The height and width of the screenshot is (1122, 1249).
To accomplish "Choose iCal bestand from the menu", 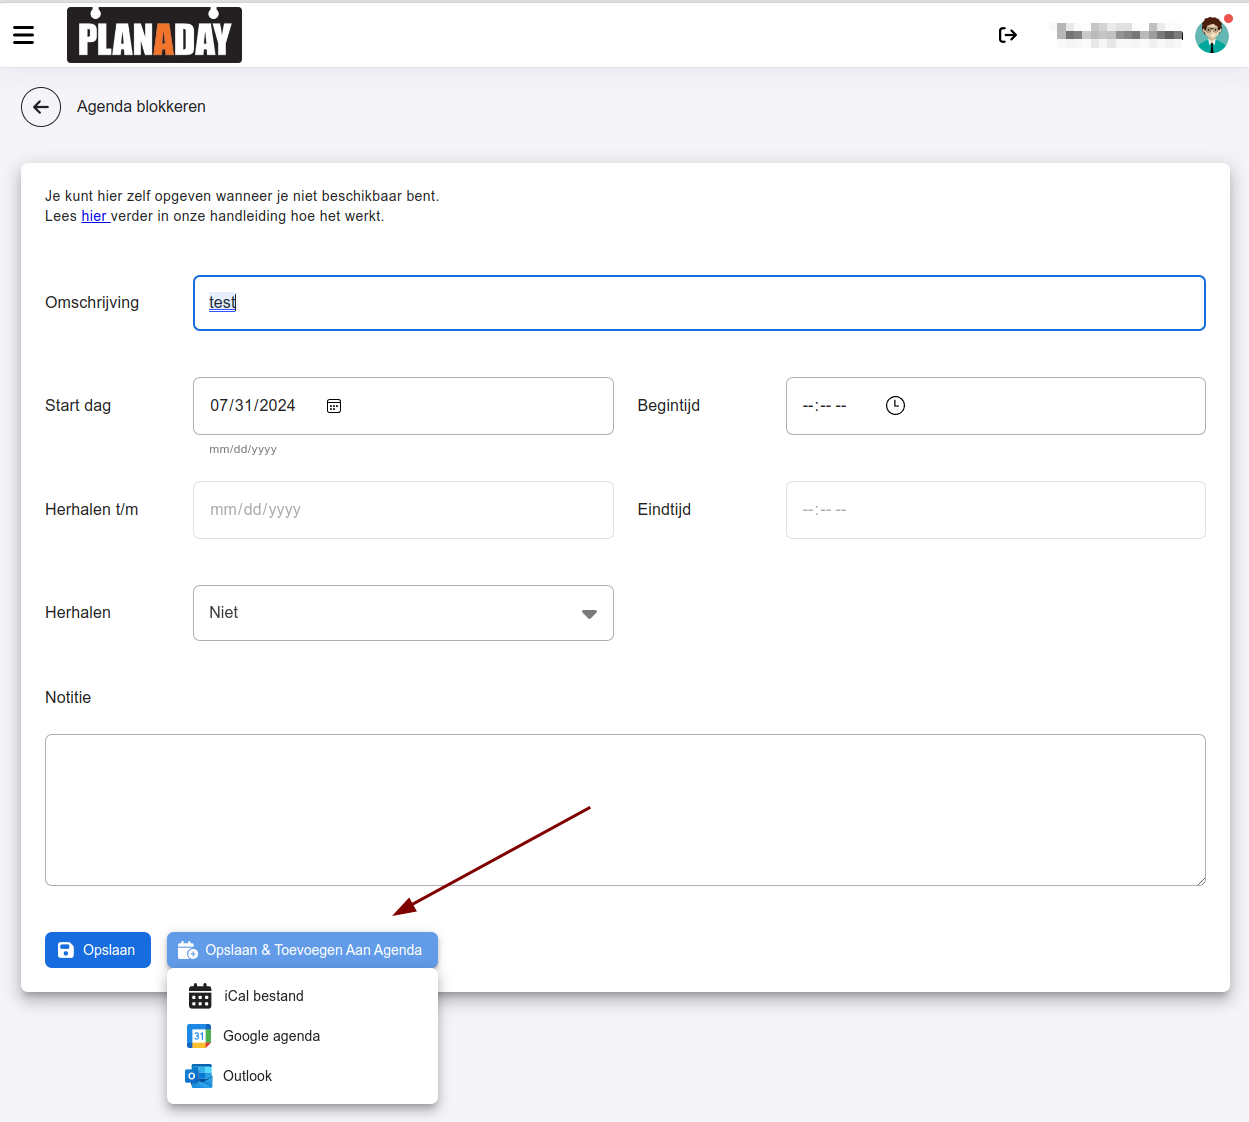I will [302, 996].
